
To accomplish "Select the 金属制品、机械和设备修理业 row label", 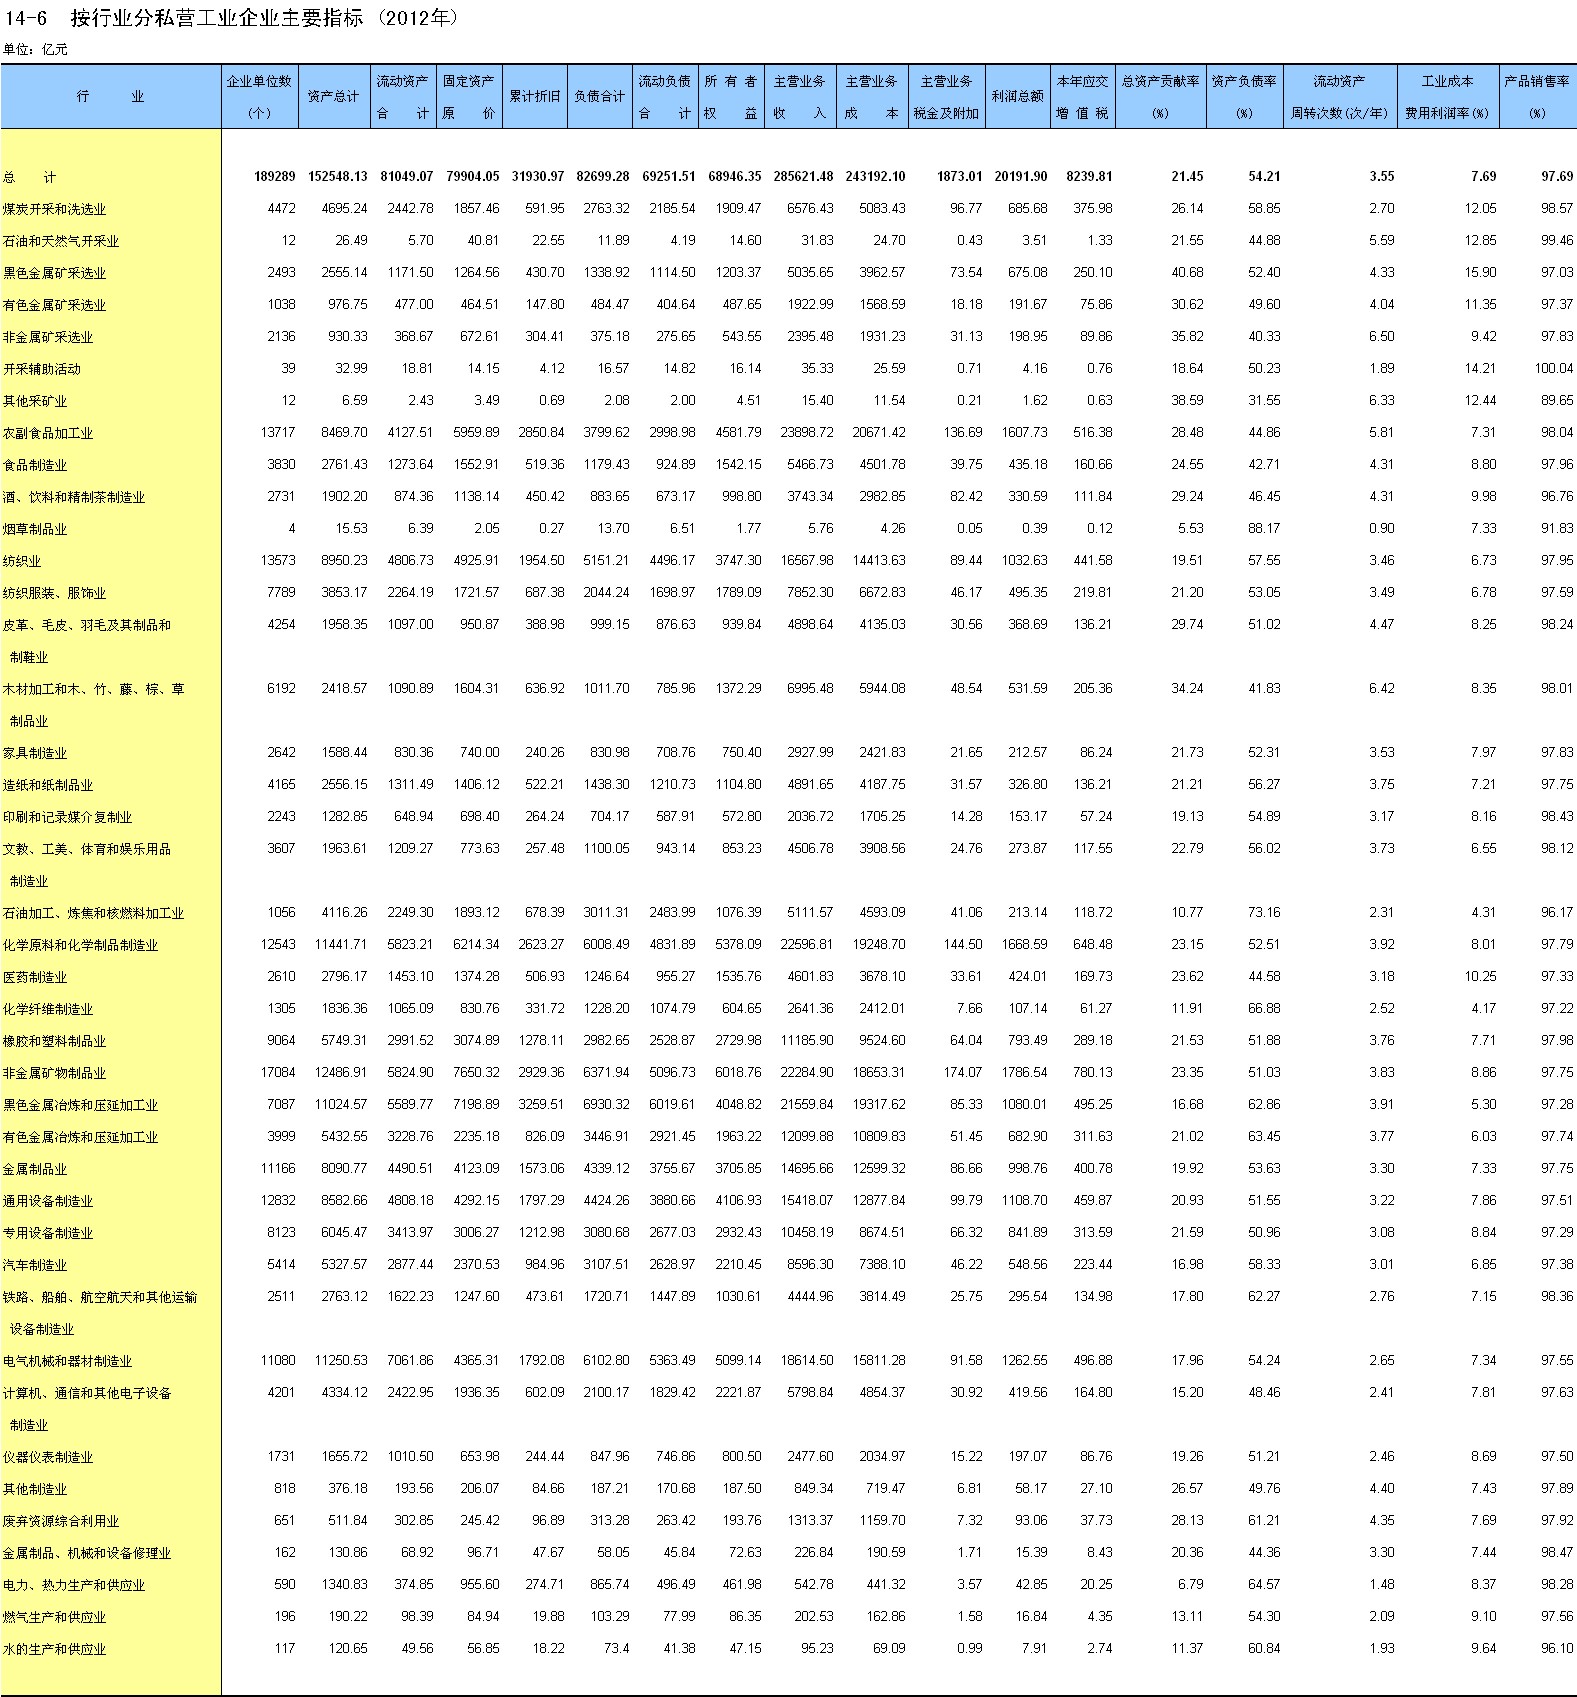I will click(x=87, y=1553).
